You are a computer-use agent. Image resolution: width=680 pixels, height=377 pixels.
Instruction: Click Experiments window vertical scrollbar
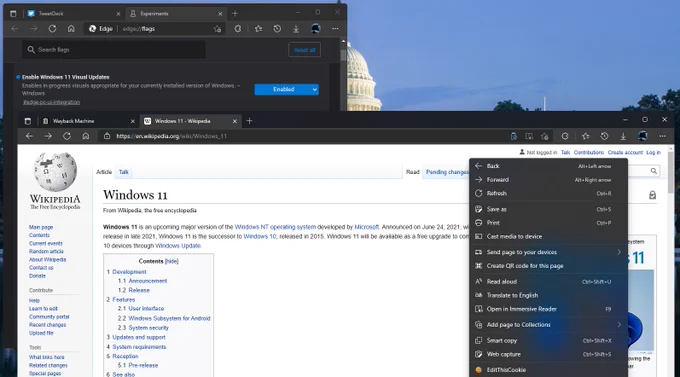coord(343,74)
